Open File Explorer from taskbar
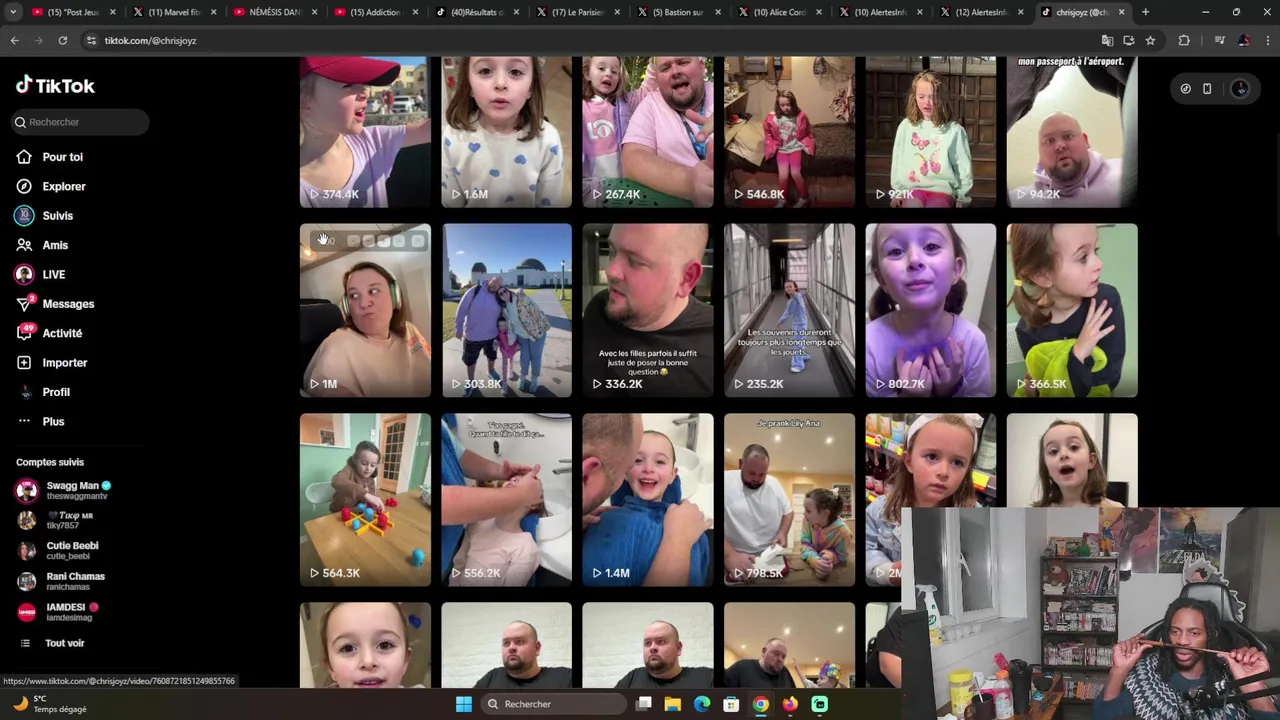This screenshot has width=1280, height=720. pyautogui.click(x=673, y=704)
